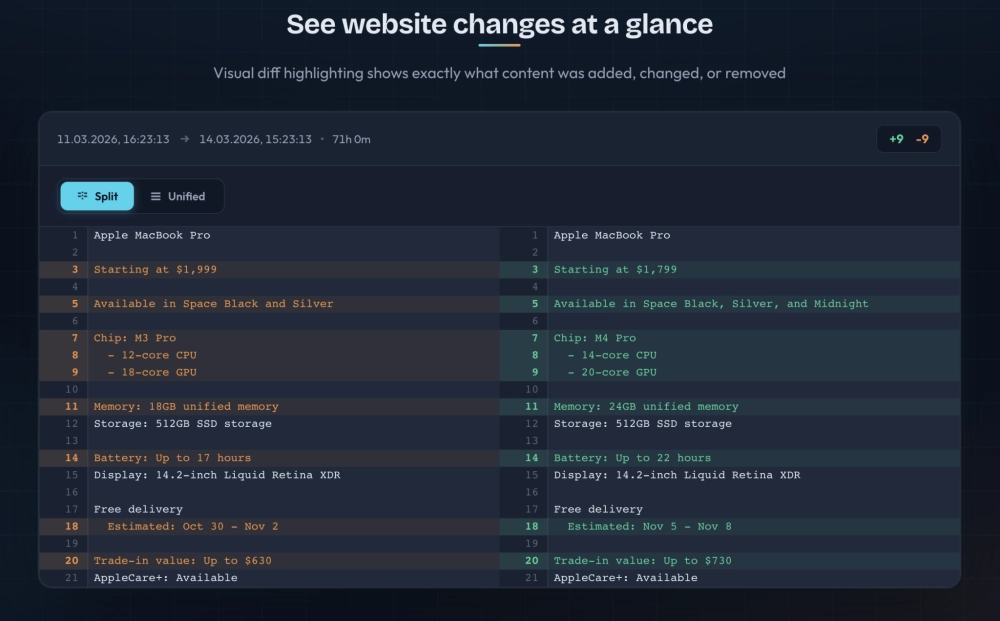Screen dimensions: 1000x621
Task: Select the added 'Chip: M4 Pro' line
Action: (595, 338)
